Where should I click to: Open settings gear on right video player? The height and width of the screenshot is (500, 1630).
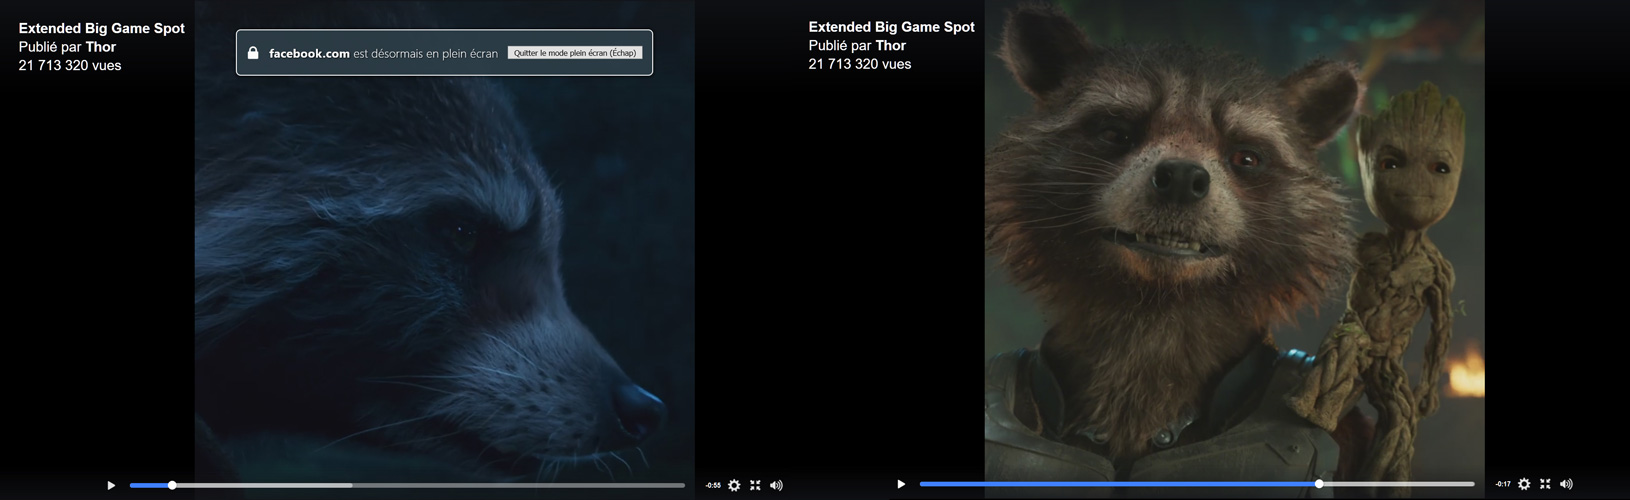pos(1524,484)
